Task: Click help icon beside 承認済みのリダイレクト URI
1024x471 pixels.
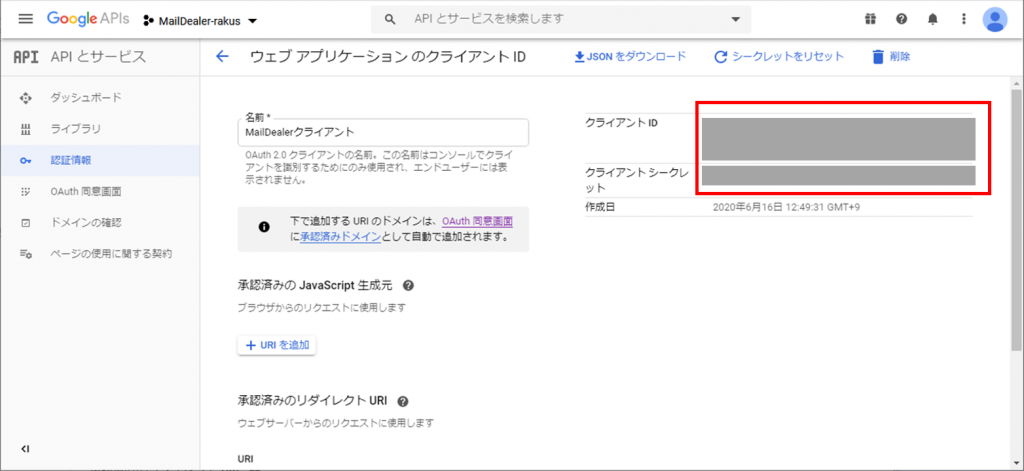Action: [x=402, y=400]
